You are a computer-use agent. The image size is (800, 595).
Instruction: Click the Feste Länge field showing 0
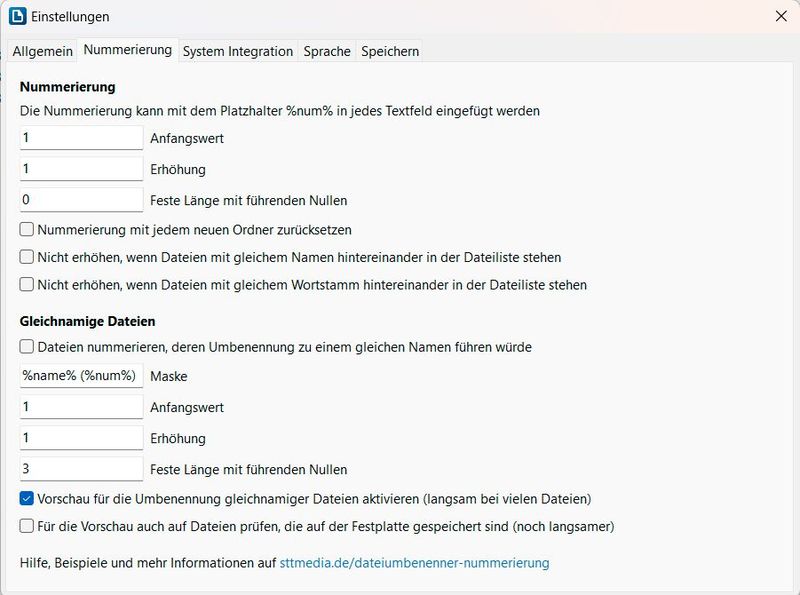pos(80,199)
